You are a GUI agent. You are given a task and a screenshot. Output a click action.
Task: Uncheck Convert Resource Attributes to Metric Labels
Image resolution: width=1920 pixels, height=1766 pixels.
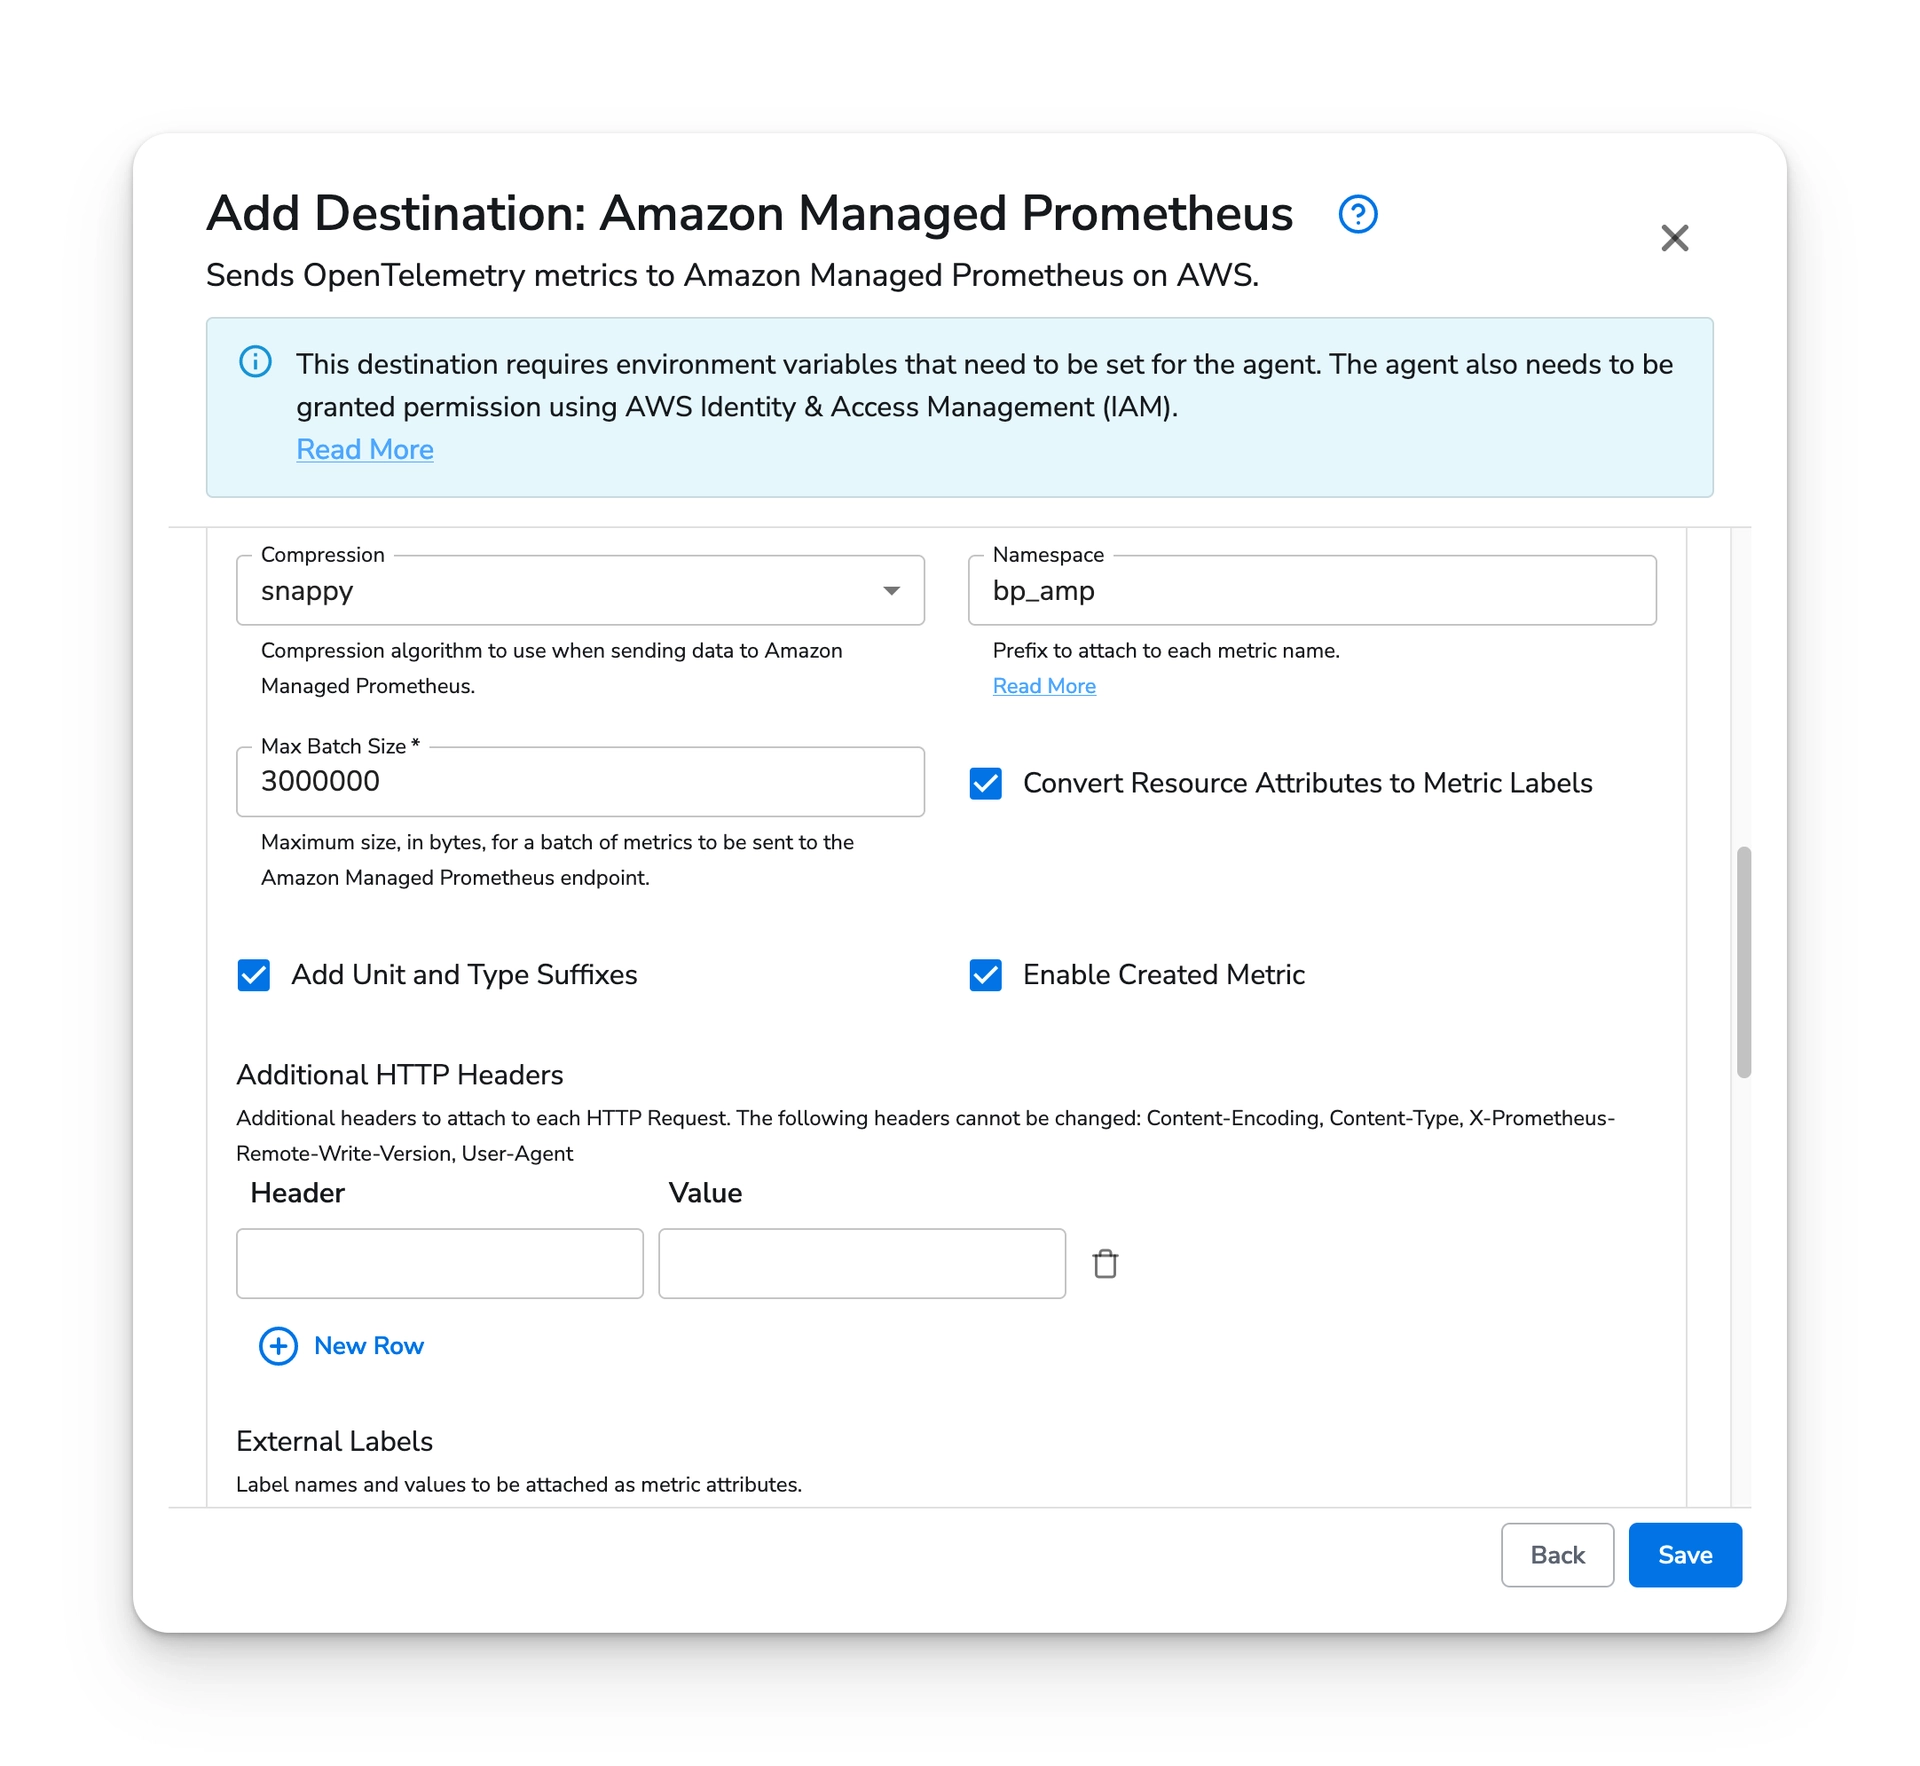click(985, 783)
